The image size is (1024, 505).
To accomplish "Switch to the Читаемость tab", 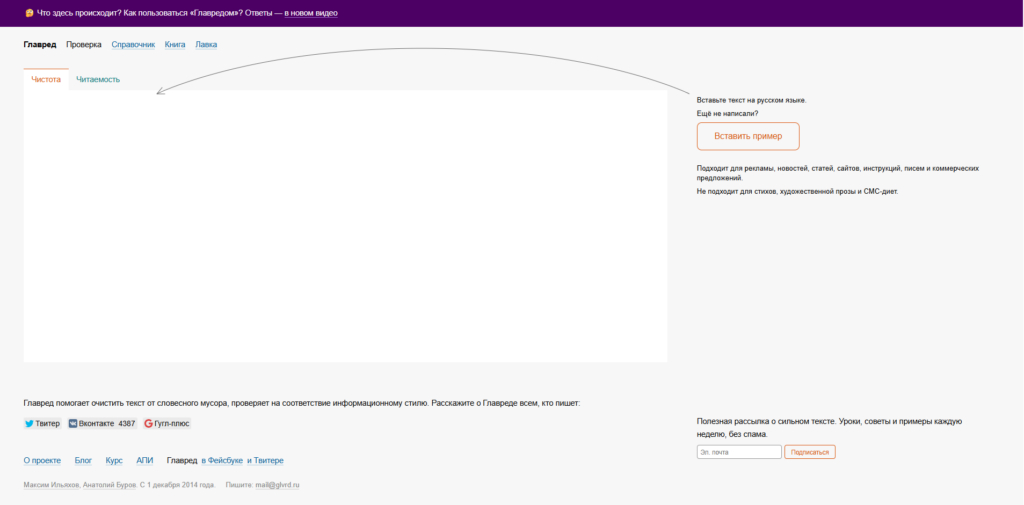I will 98,80.
